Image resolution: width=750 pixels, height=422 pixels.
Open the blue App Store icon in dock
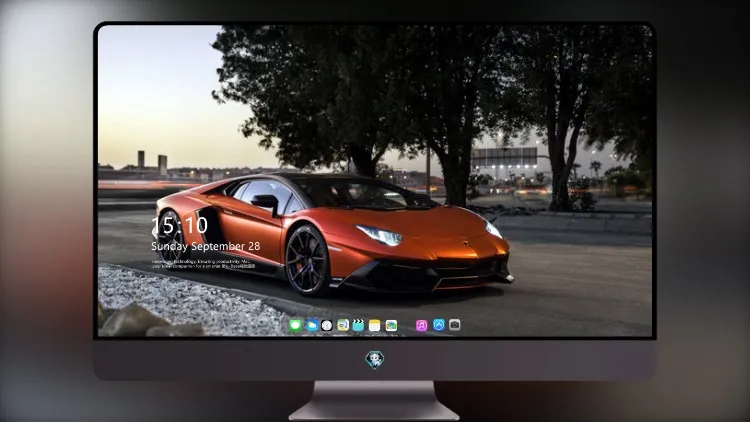(x=439, y=325)
